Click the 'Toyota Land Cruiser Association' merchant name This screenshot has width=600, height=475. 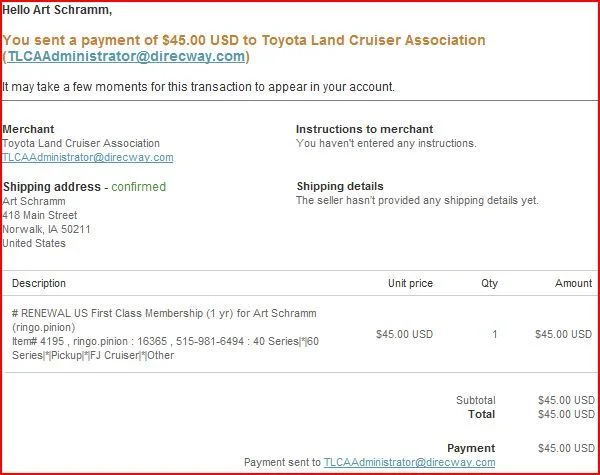[x=81, y=143]
